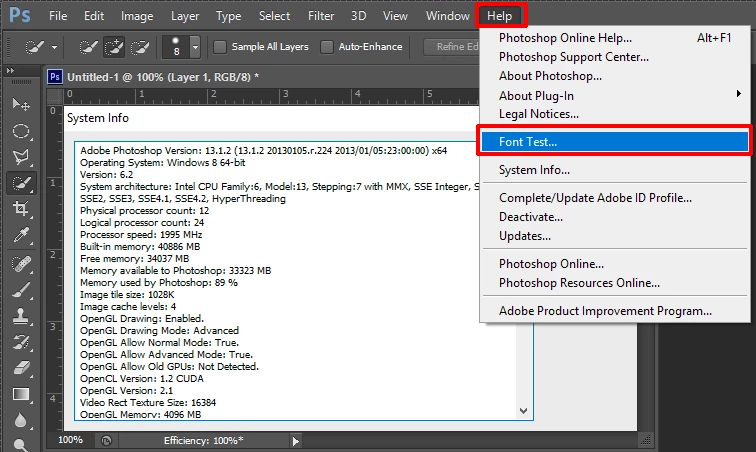
Task: Choose Legal Notices menu item
Action: (615, 114)
